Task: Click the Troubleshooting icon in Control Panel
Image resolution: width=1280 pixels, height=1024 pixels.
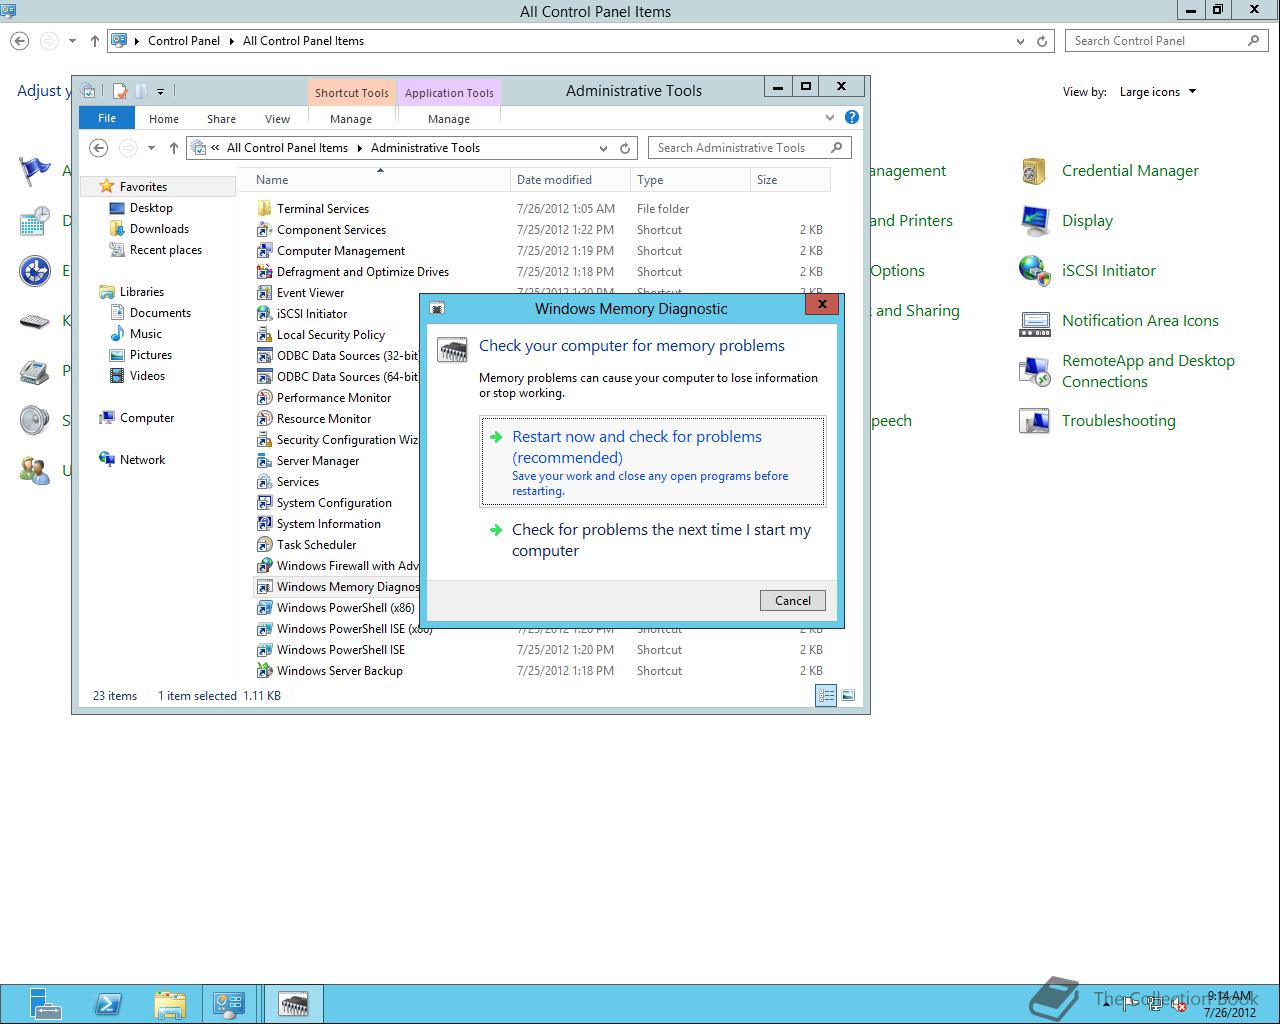Action: point(1034,421)
